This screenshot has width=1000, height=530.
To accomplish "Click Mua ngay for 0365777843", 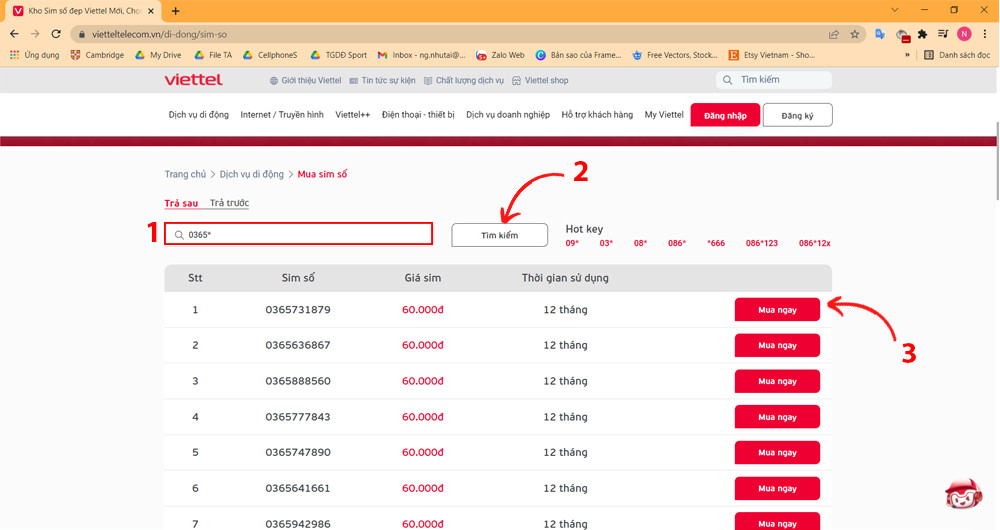I will pyautogui.click(x=777, y=416).
